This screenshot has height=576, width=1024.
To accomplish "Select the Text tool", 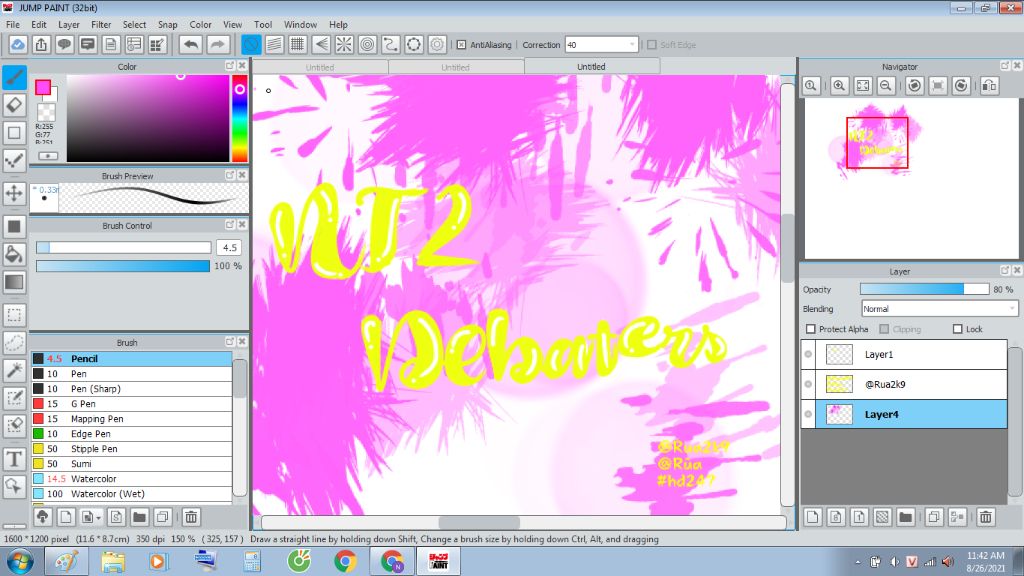I will [14, 458].
